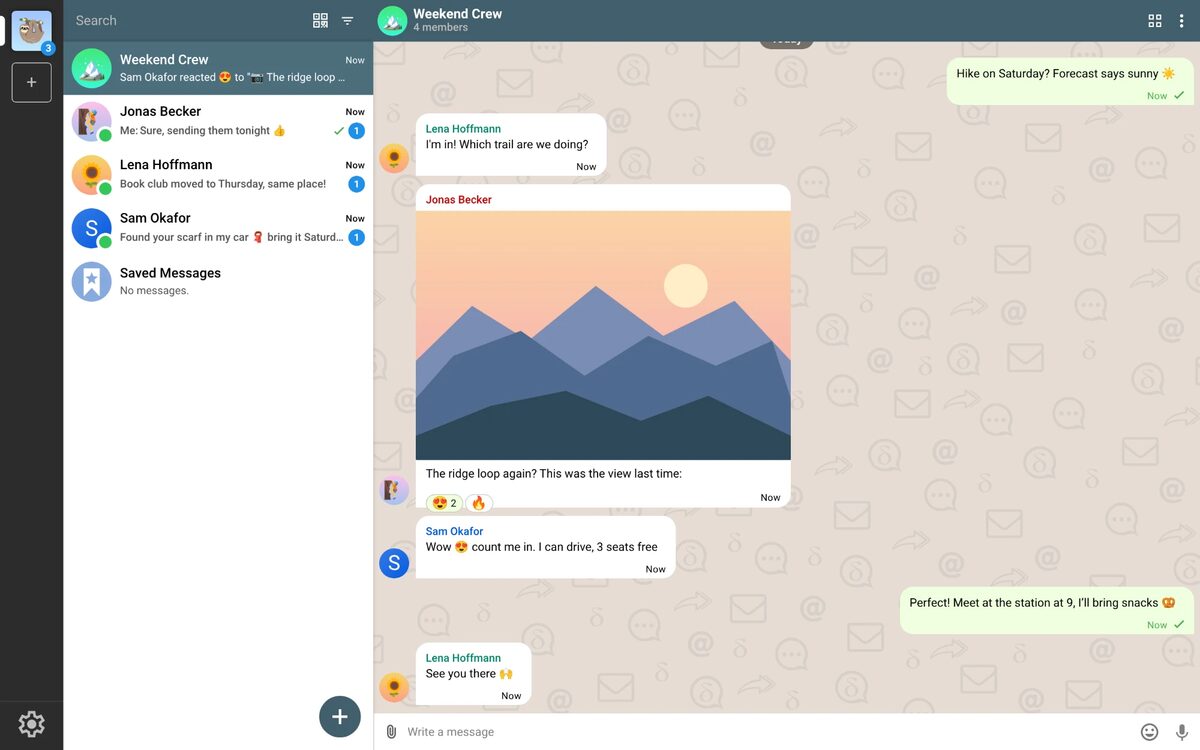The height and width of the screenshot is (750, 1200).
Task: Open the mountain sunset photo
Action: [x=603, y=335]
